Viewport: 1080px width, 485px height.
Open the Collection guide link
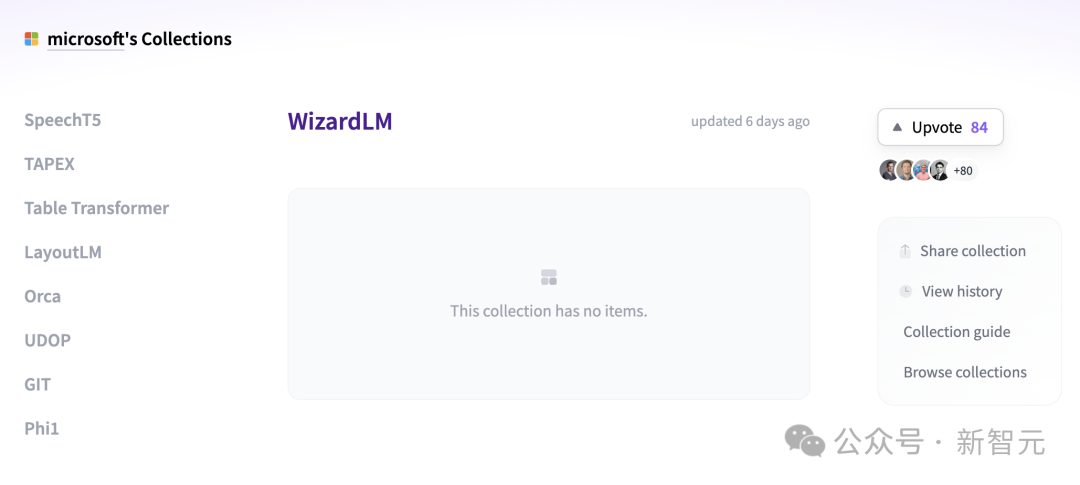pyautogui.click(x=957, y=332)
